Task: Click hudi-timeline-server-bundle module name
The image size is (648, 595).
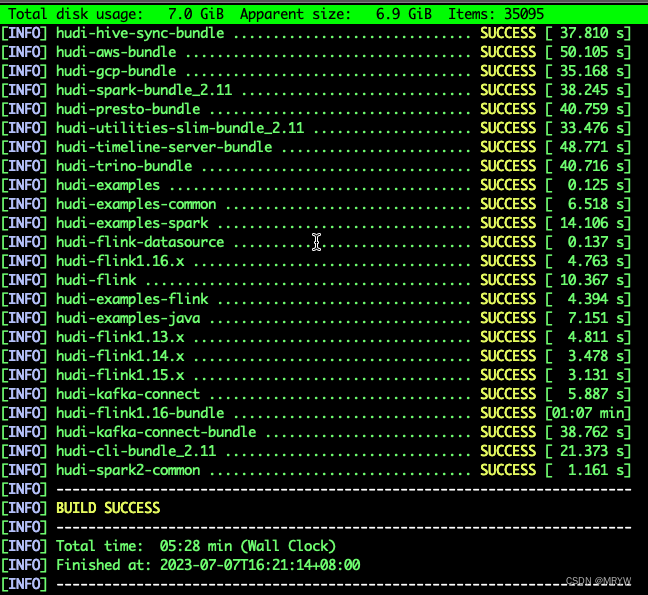Action: (x=164, y=148)
